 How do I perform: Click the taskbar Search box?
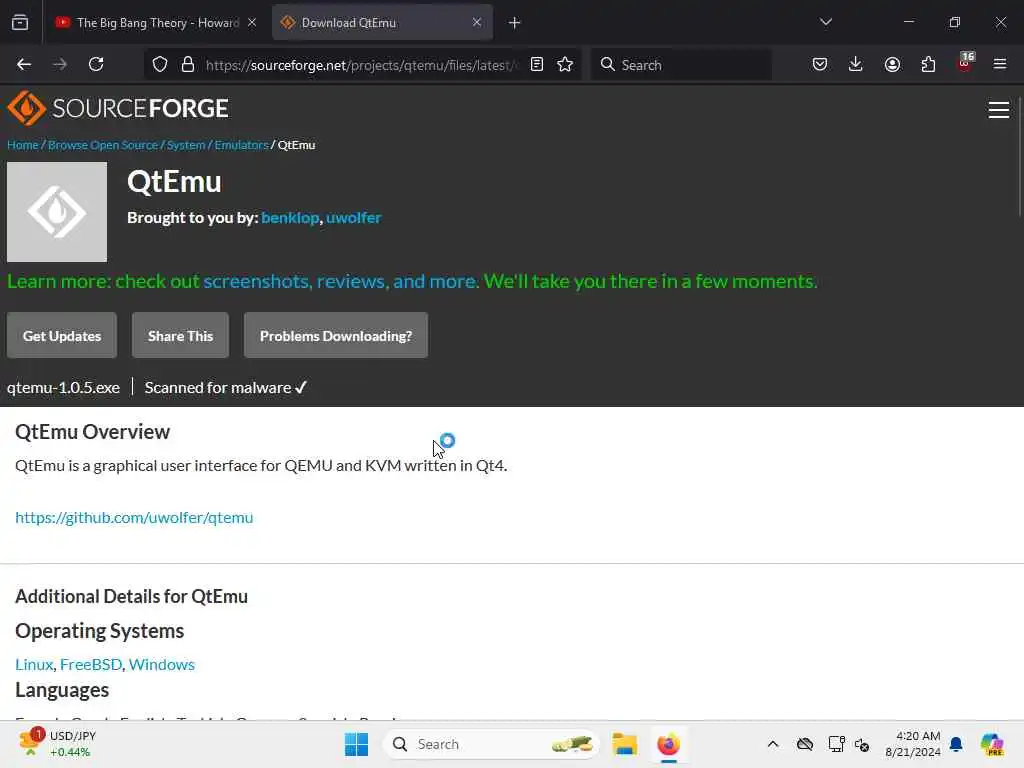coord(491,744)
